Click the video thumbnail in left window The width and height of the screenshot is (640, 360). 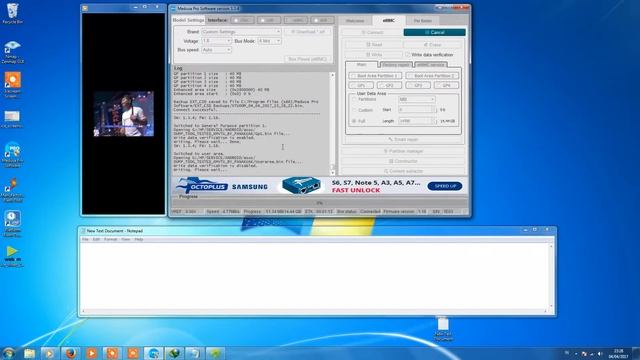124,113
